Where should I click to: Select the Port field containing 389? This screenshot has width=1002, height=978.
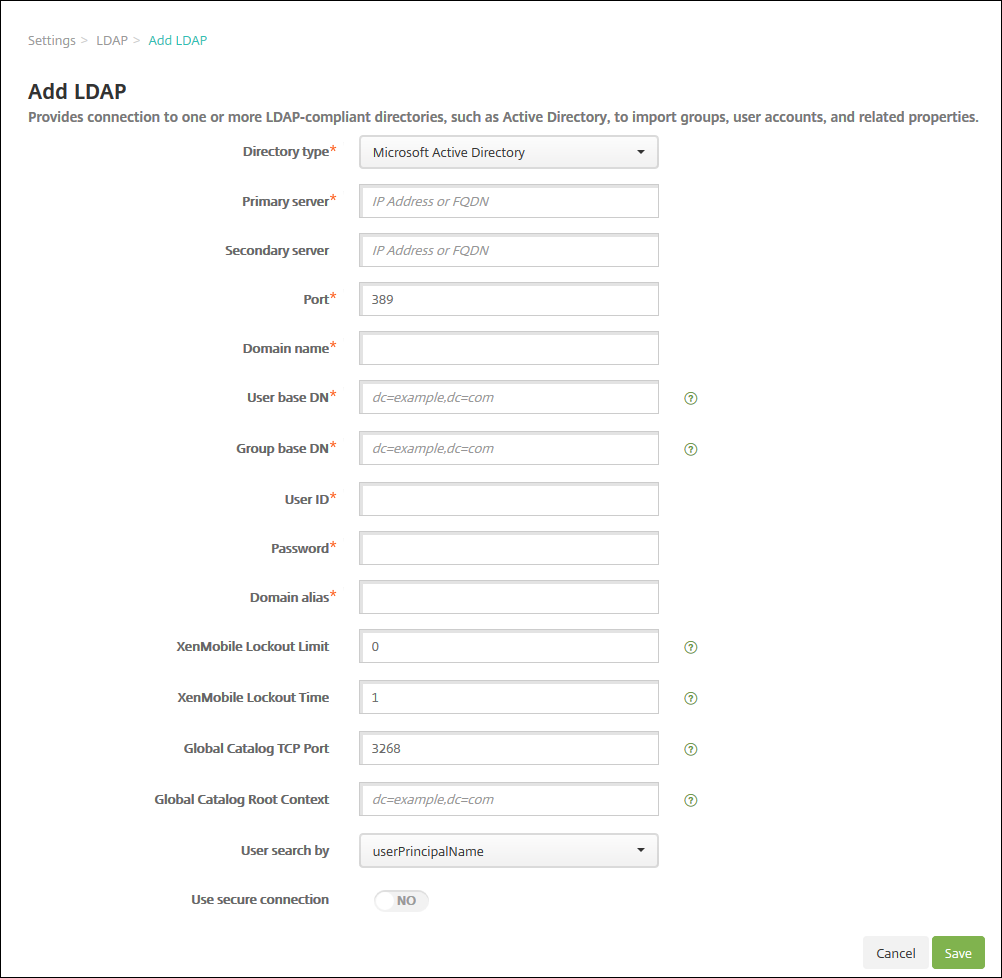pos(508,299)
